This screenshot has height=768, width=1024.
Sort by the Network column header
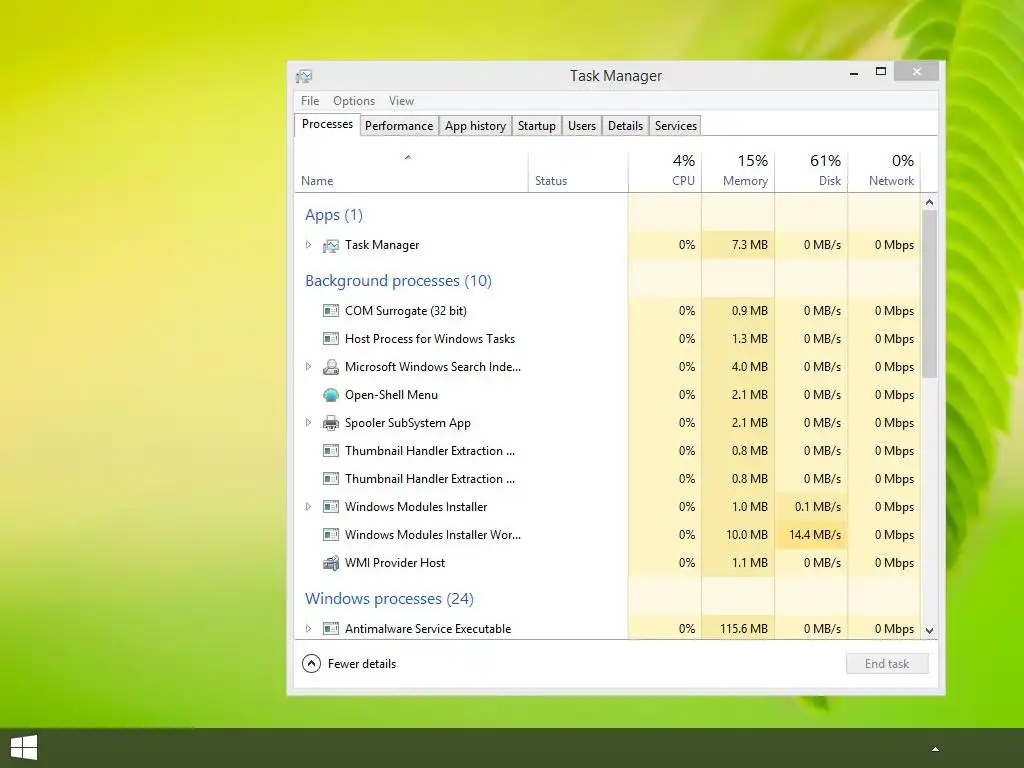(884, 172)
